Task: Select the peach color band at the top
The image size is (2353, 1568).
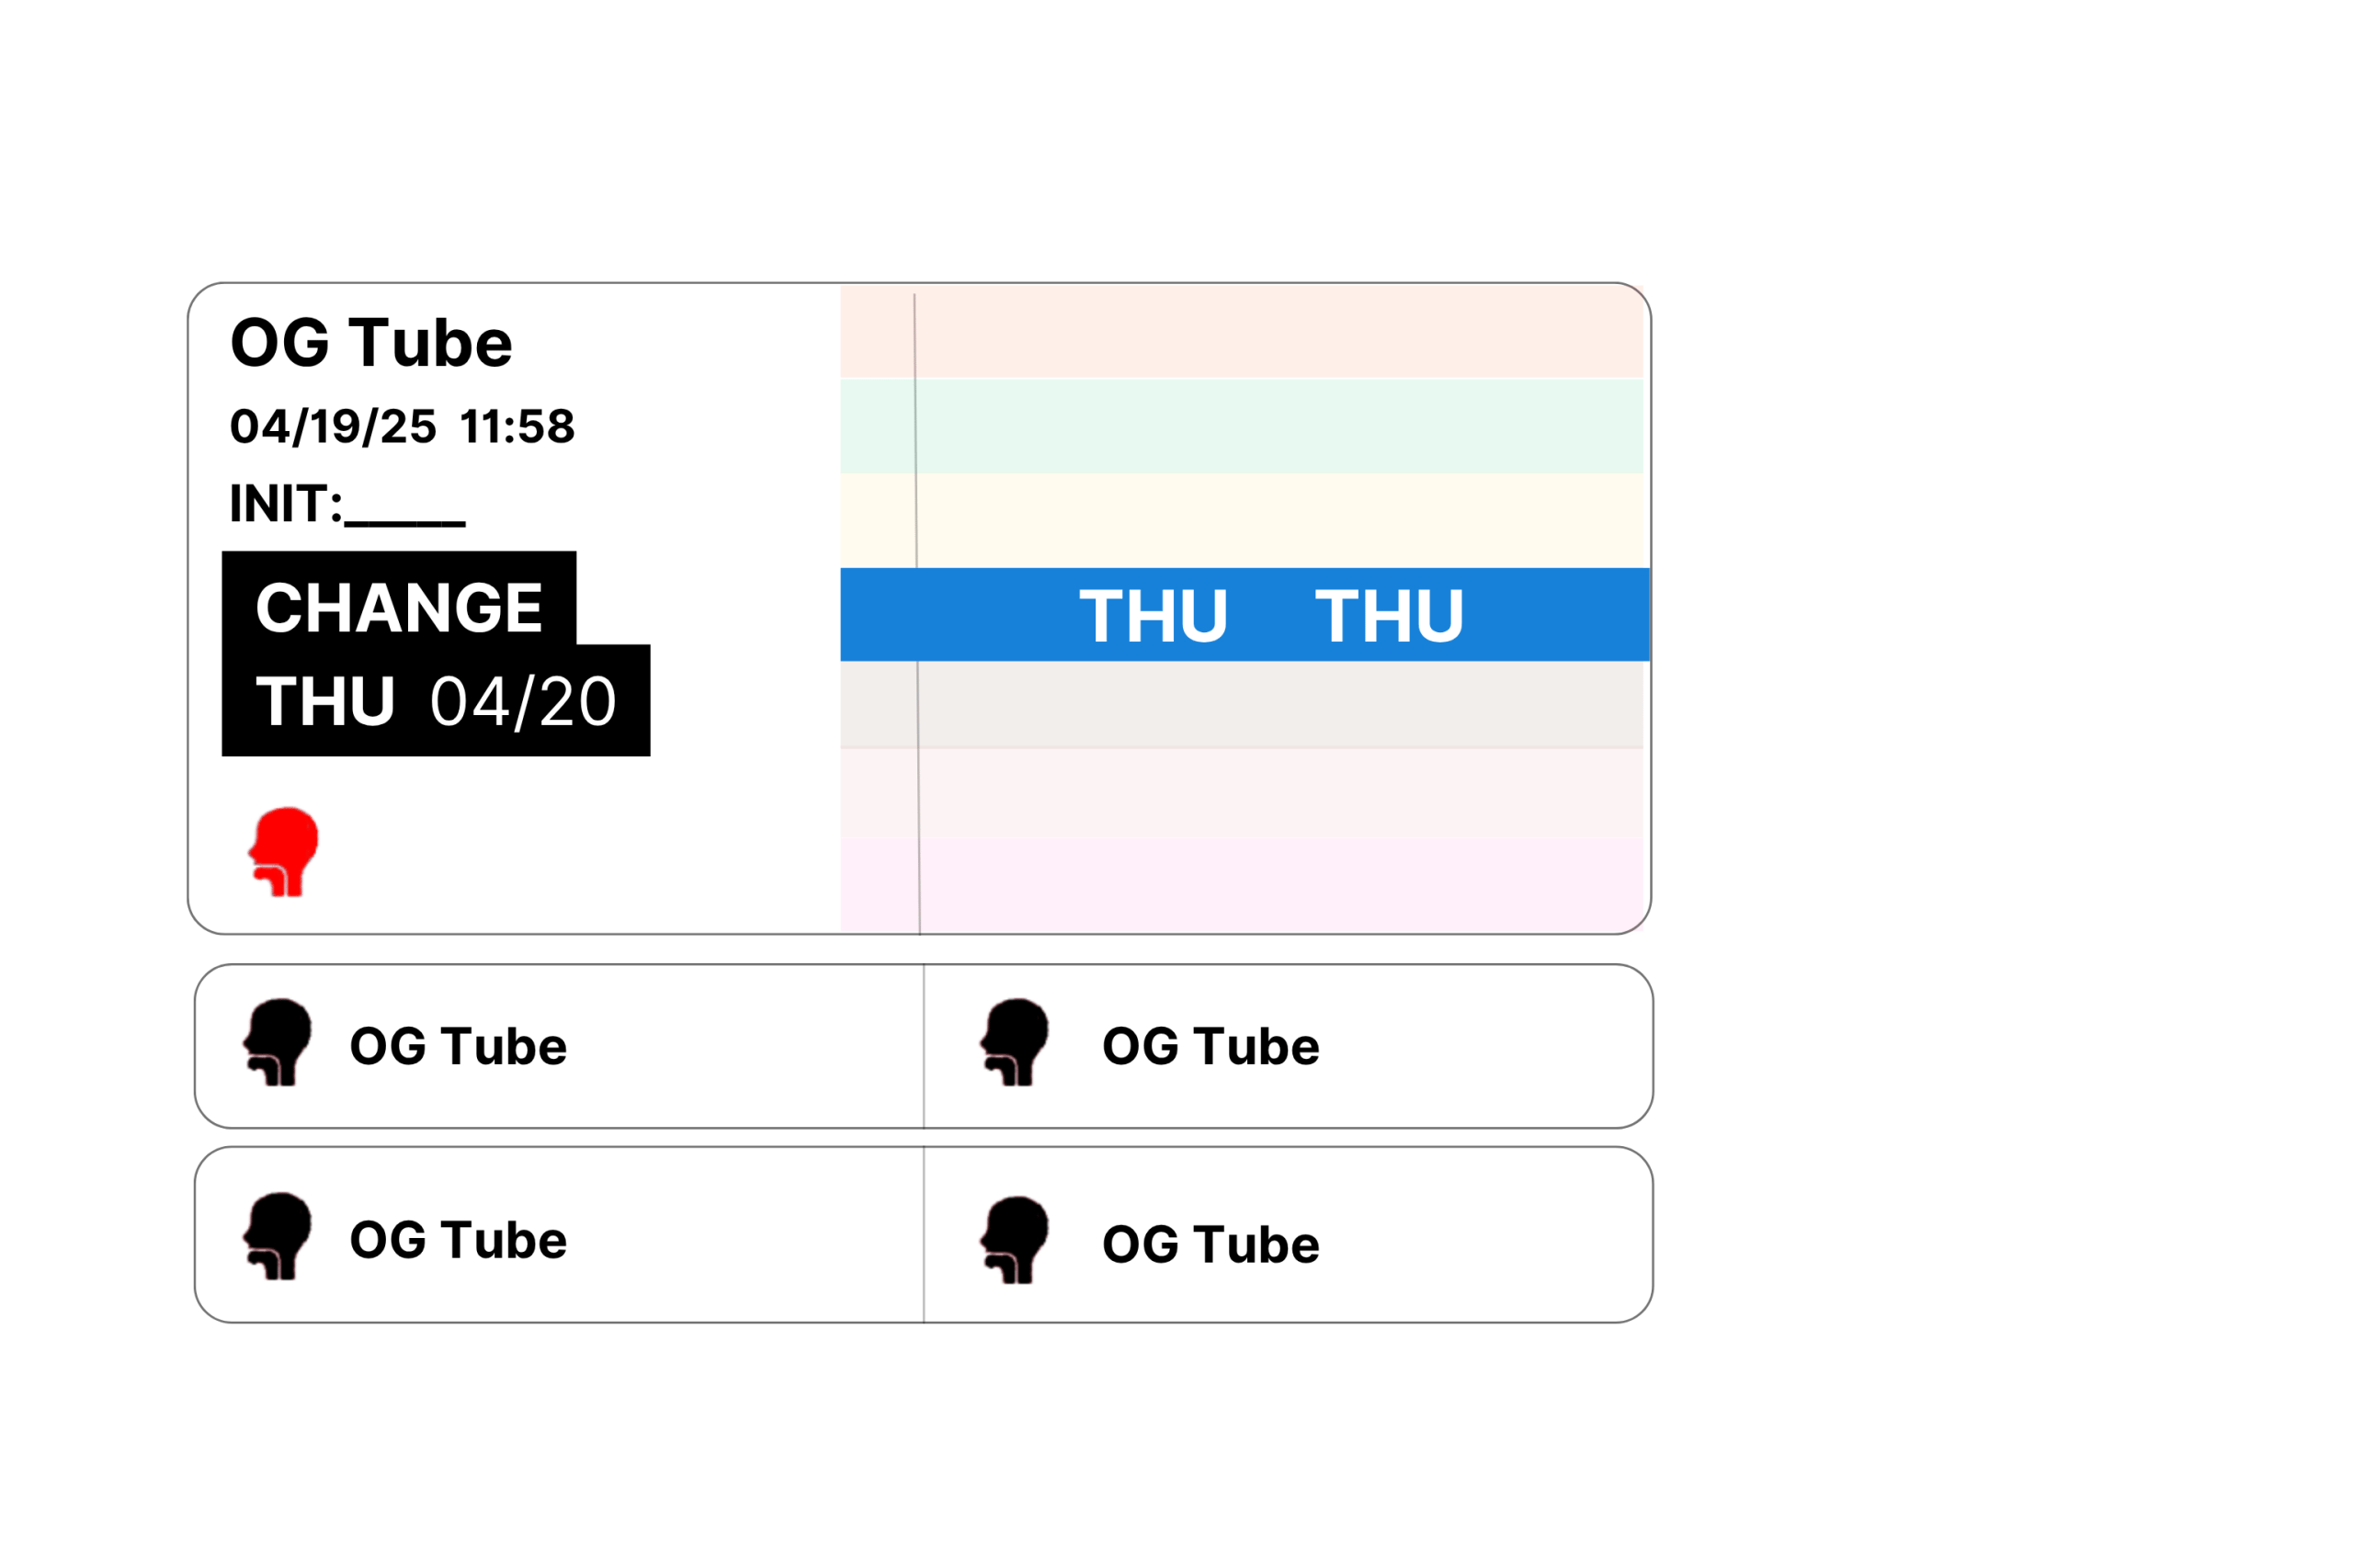Action: [x=1241, y=331]
